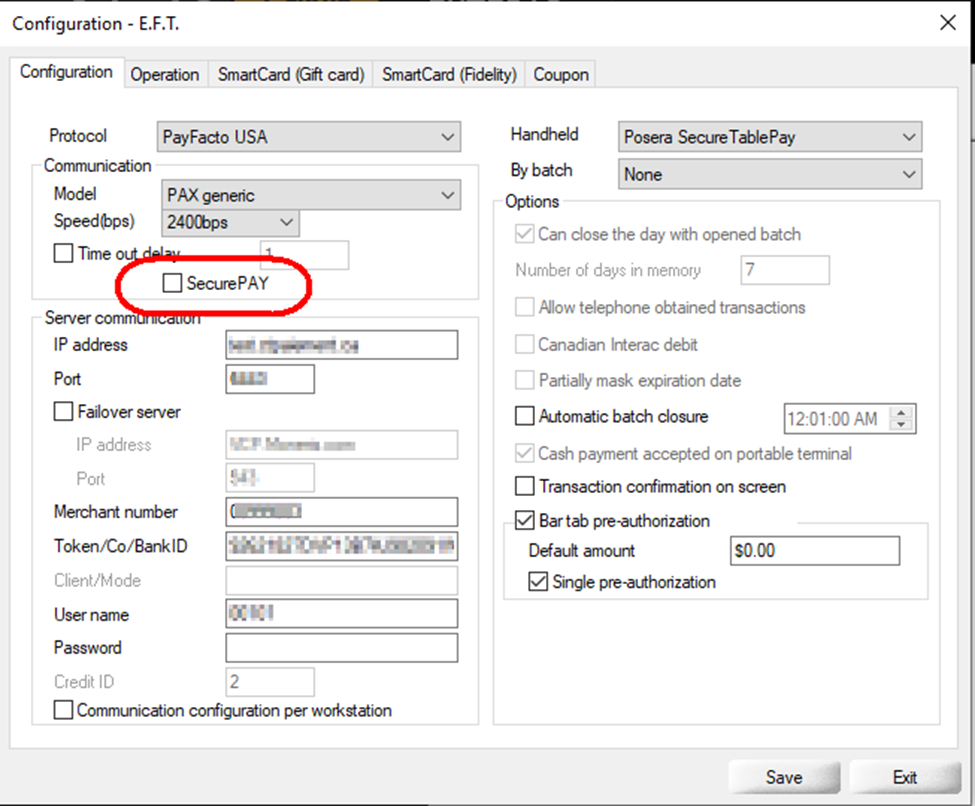Increase batch closure time with up arrow

point(902,412)
